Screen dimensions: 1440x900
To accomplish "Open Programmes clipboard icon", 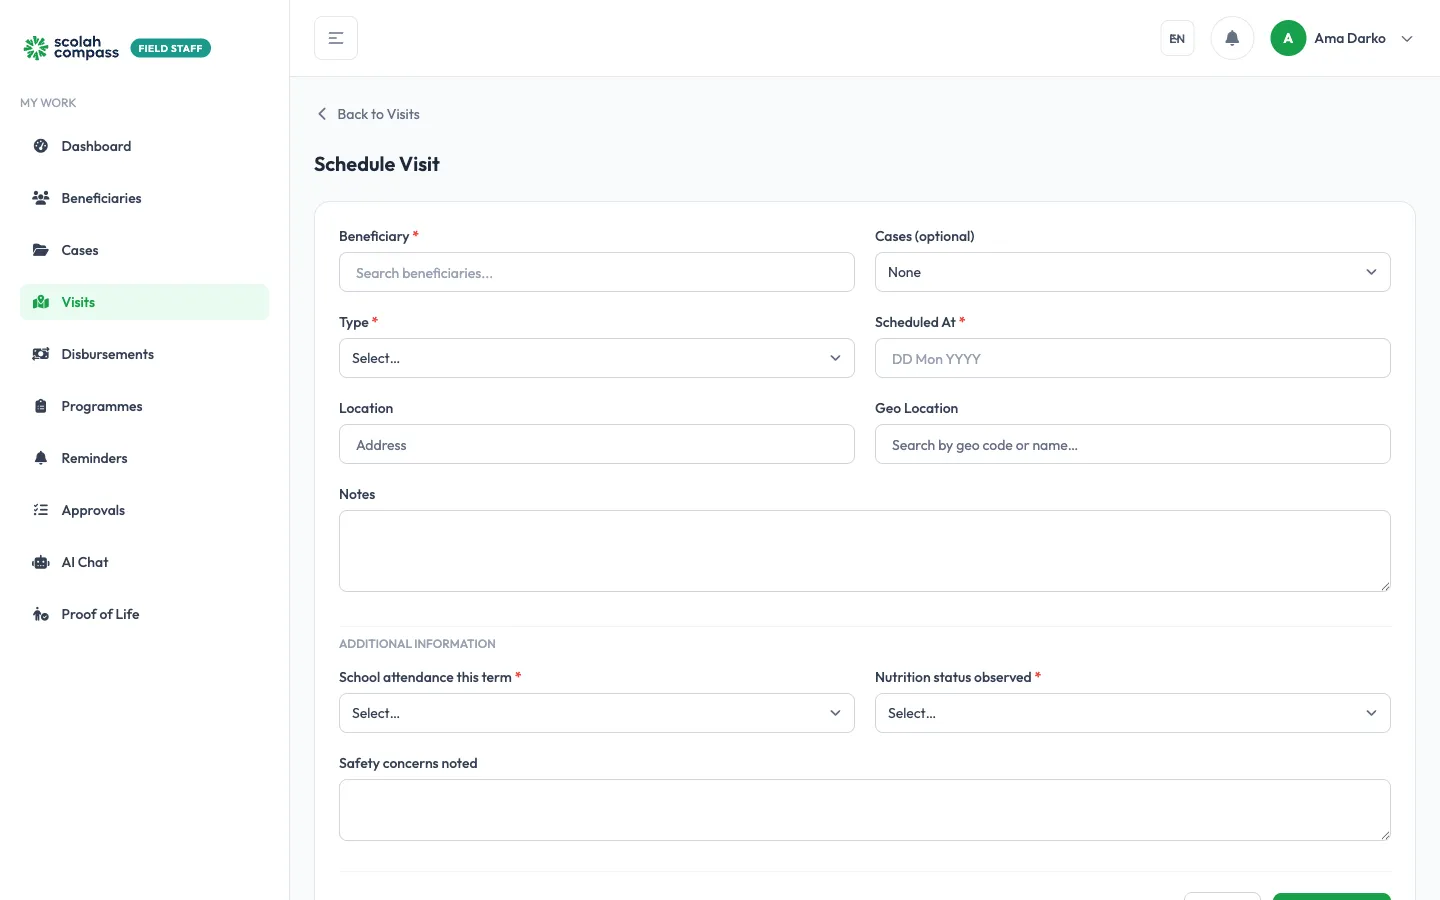I will tap(41, 406).
